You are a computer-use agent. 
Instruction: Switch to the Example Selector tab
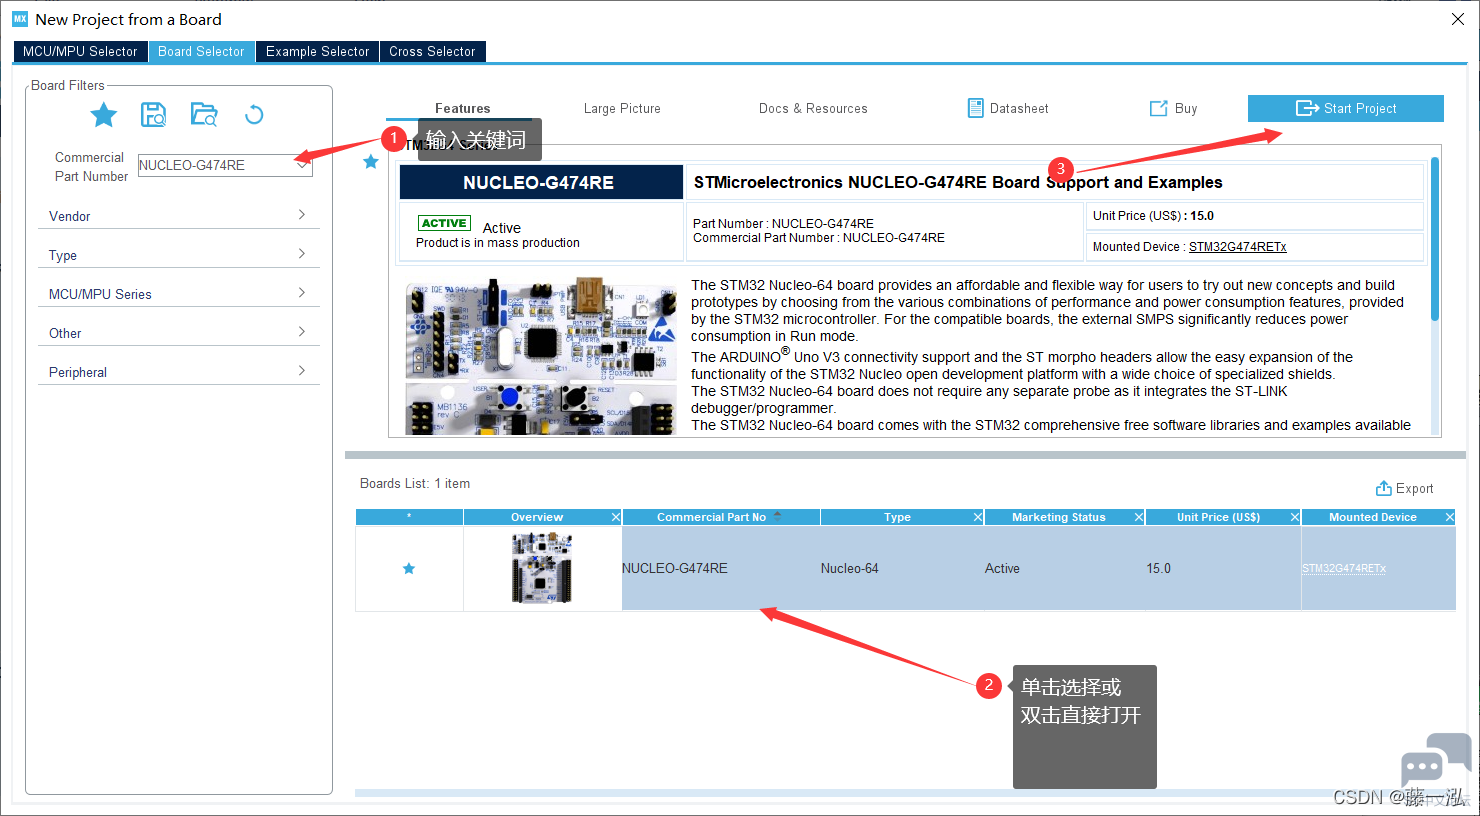pyautogui.click(x=317, y=51)
